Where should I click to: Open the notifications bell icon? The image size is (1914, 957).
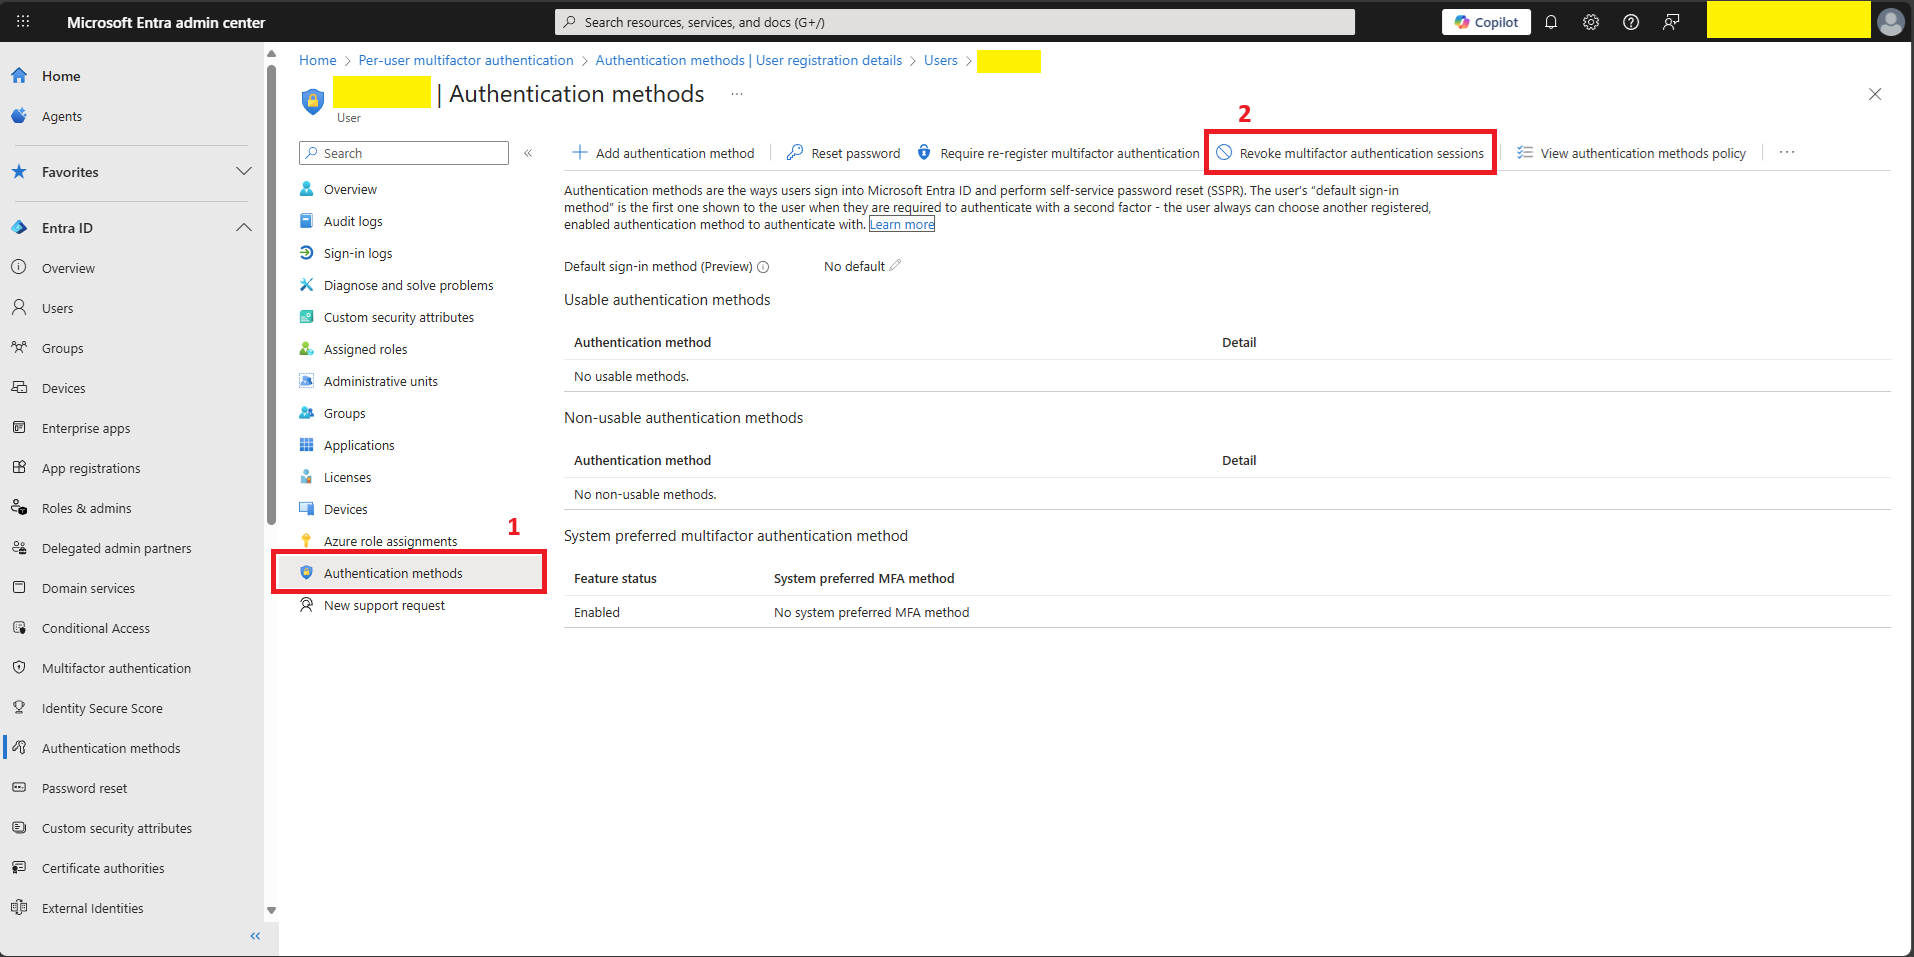click(x=1551, y=22)
